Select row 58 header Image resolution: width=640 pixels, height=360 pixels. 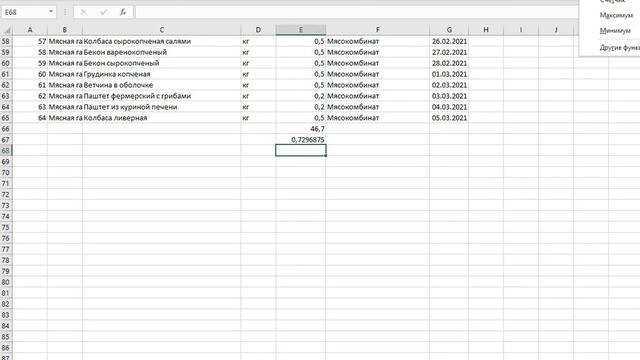pos(6,41)
